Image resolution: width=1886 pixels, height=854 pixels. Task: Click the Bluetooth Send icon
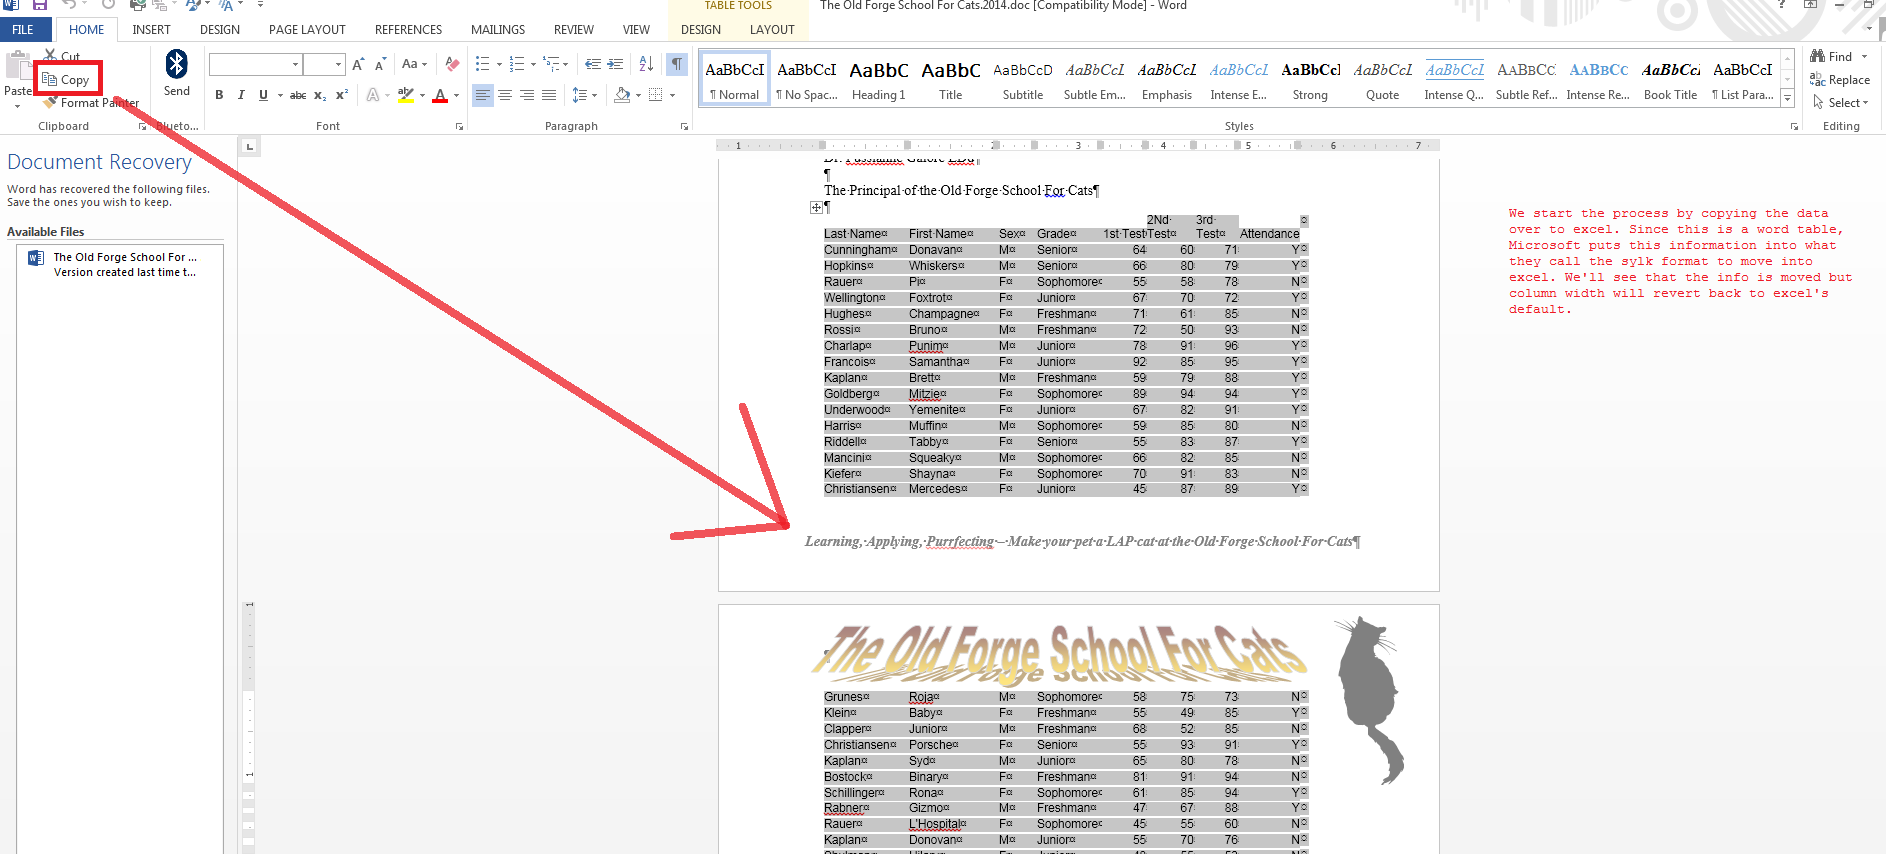(x=177, y=65)
